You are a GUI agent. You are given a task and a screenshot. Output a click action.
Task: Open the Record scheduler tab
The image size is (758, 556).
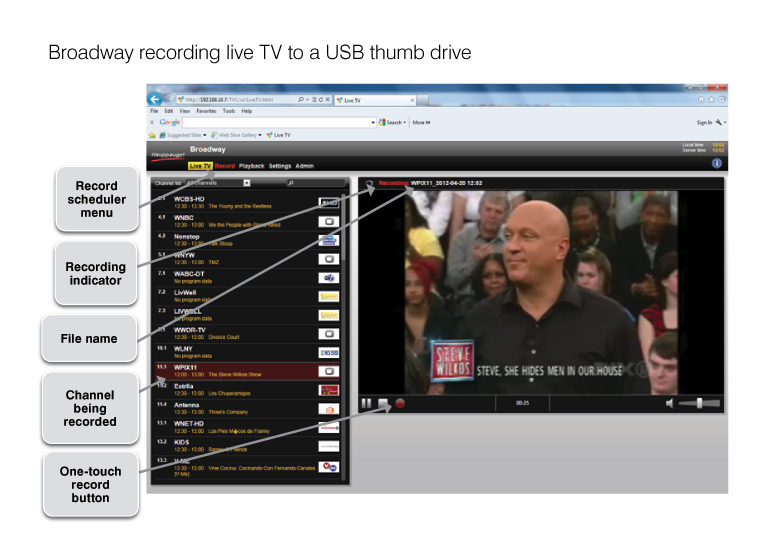(225, 166)
